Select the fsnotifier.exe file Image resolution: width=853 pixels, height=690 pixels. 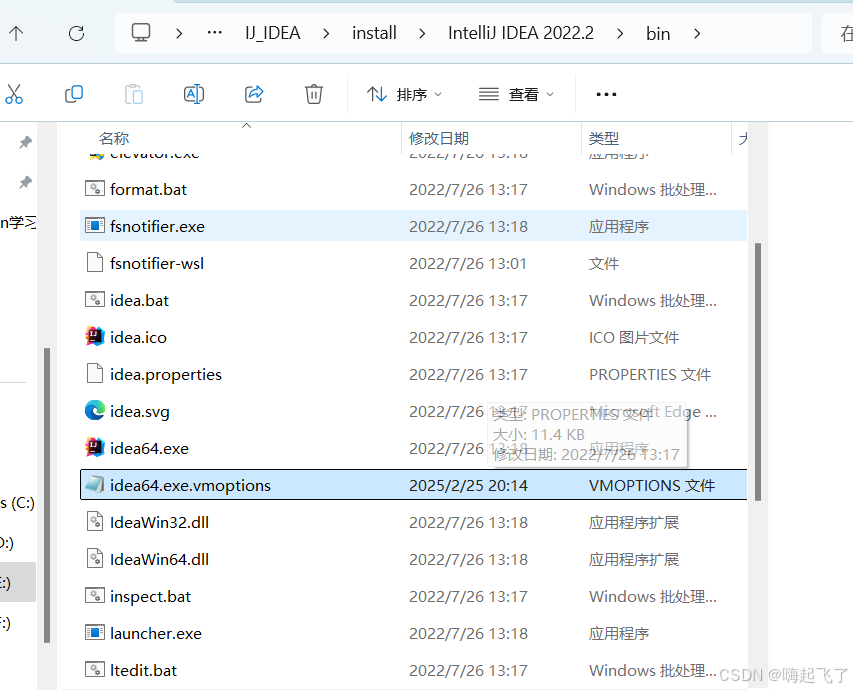coord(413,226)
